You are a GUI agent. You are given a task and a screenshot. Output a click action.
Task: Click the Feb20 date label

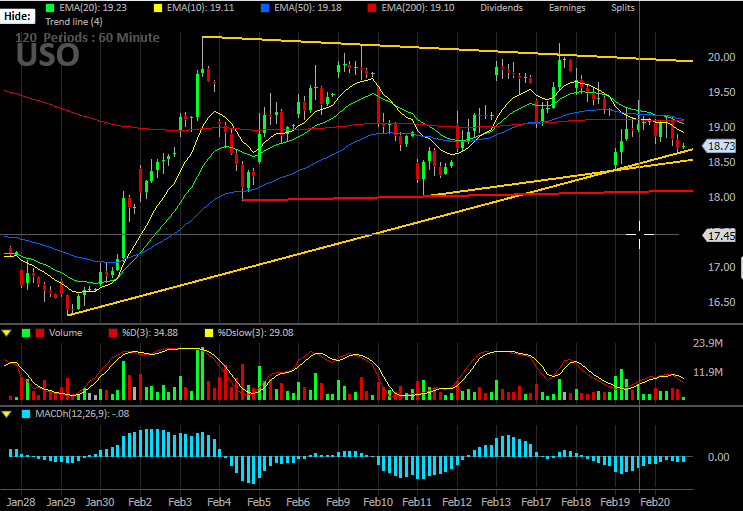click(x=655, y=502)
